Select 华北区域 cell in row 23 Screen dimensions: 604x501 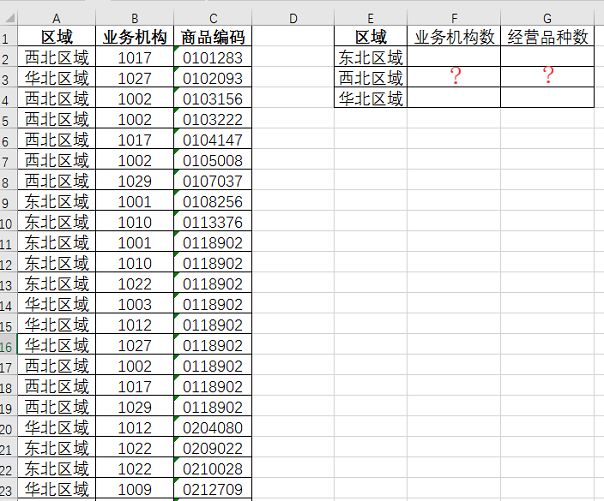coord(56,489)
